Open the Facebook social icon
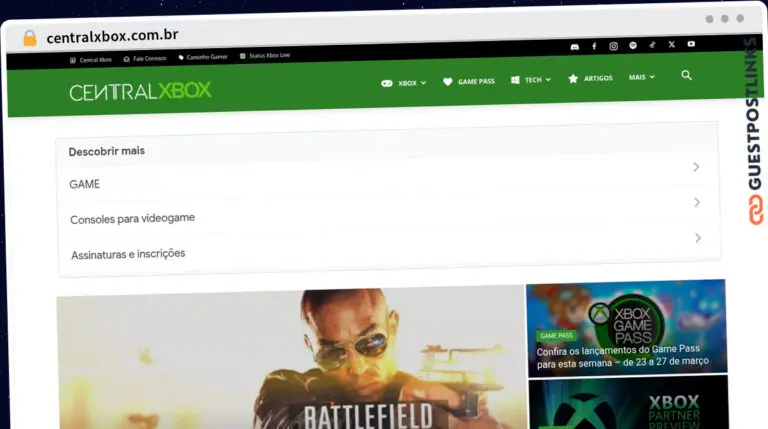Image resolution: width=768 pixels, height=429 pixels. [594, 46]
